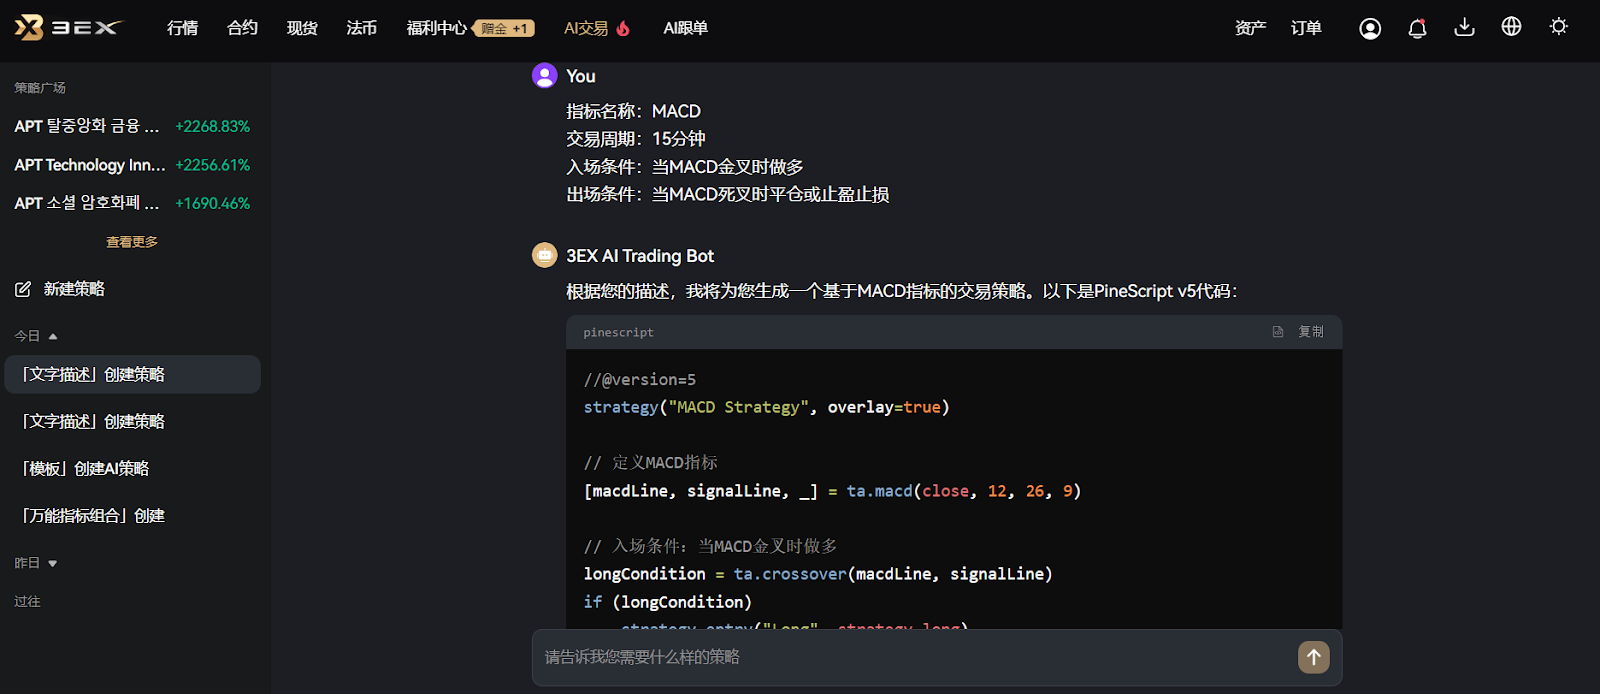Click the 3EX logo icon

30,28
